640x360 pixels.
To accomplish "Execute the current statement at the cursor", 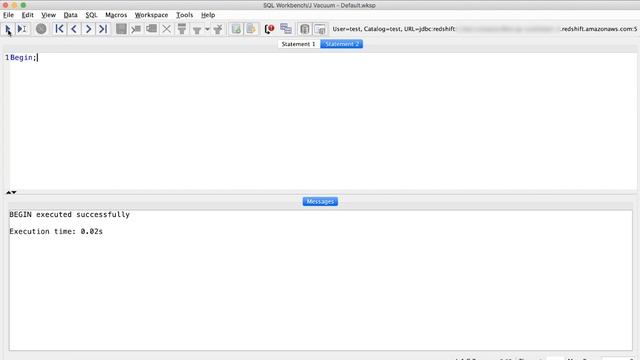I will (22, 29).
